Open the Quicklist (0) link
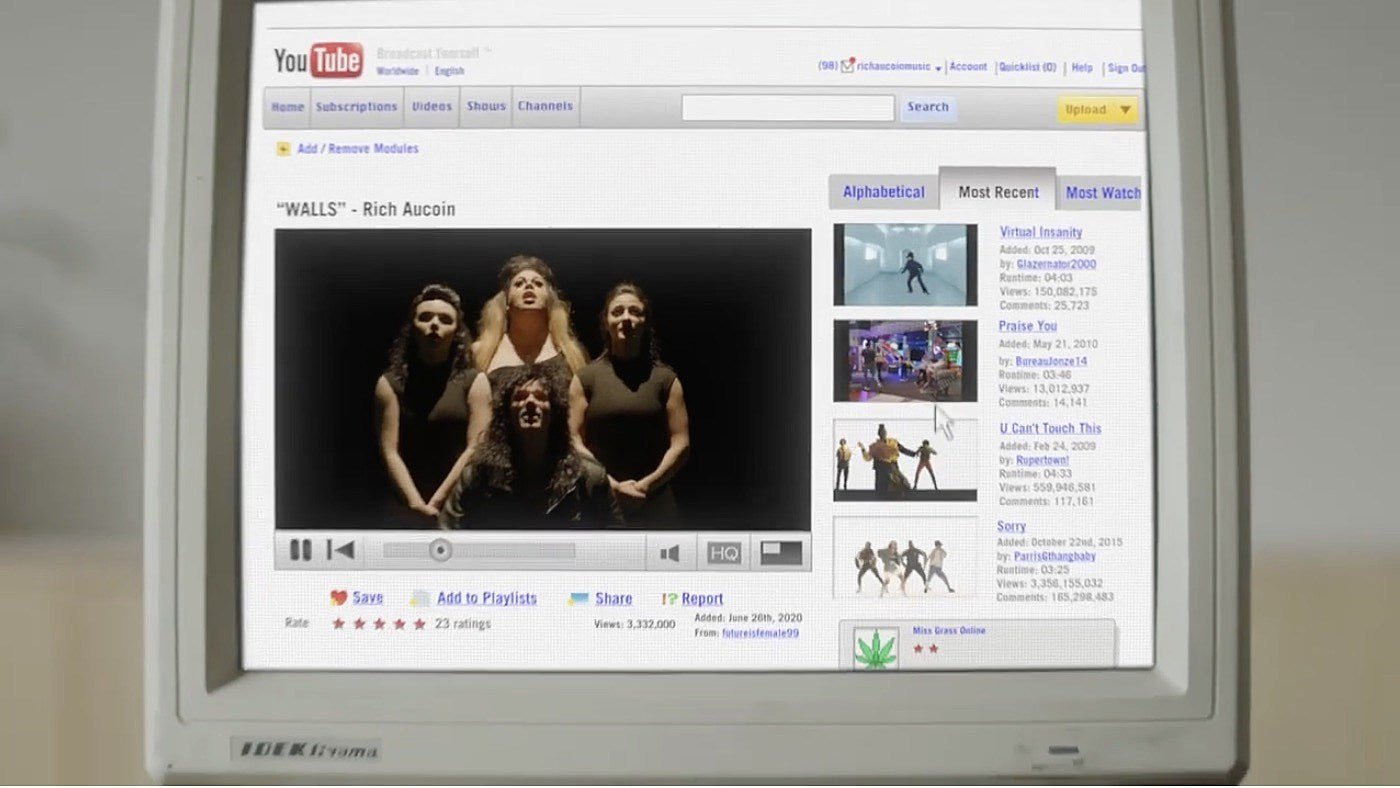The height and width of the screenshot is (788, 1400). 1027,68
